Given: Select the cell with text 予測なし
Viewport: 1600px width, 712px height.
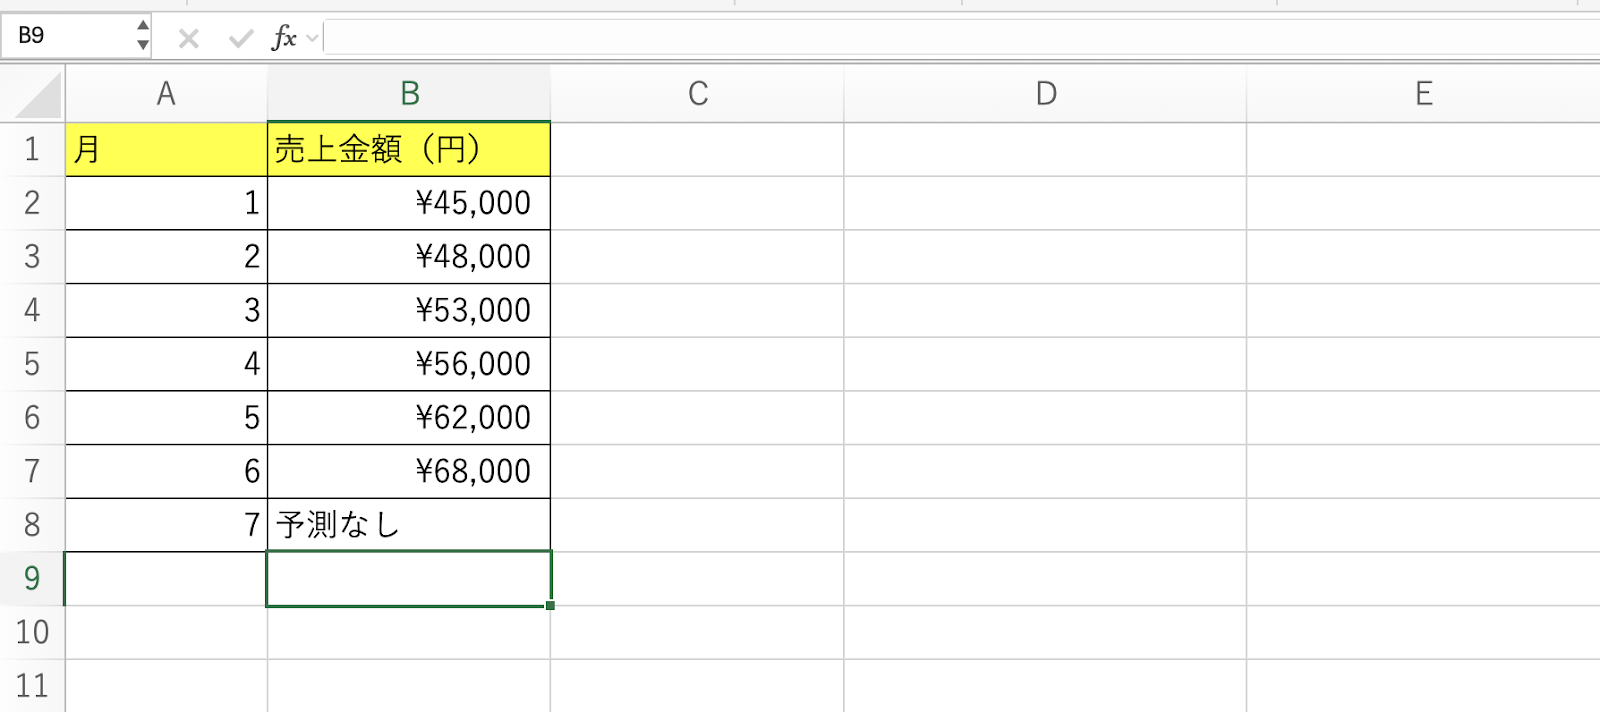Looking at the screenshot, I should (409, 525).
